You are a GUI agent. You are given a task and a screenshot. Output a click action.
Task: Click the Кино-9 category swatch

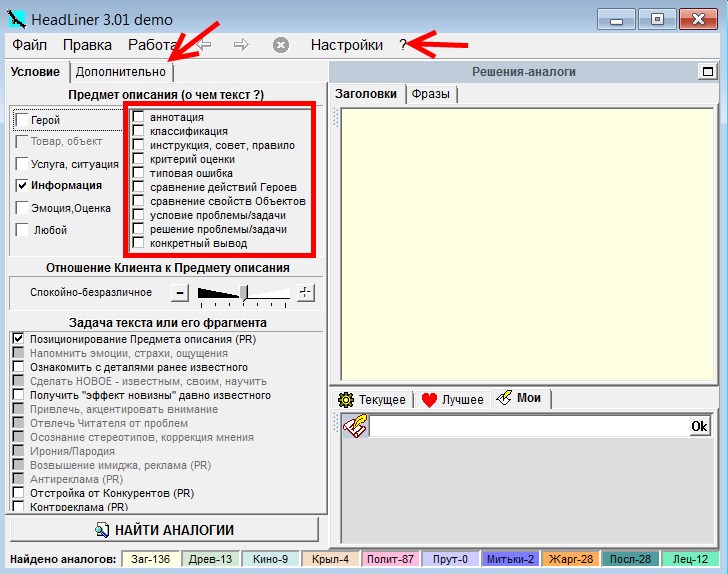point(270,559)
